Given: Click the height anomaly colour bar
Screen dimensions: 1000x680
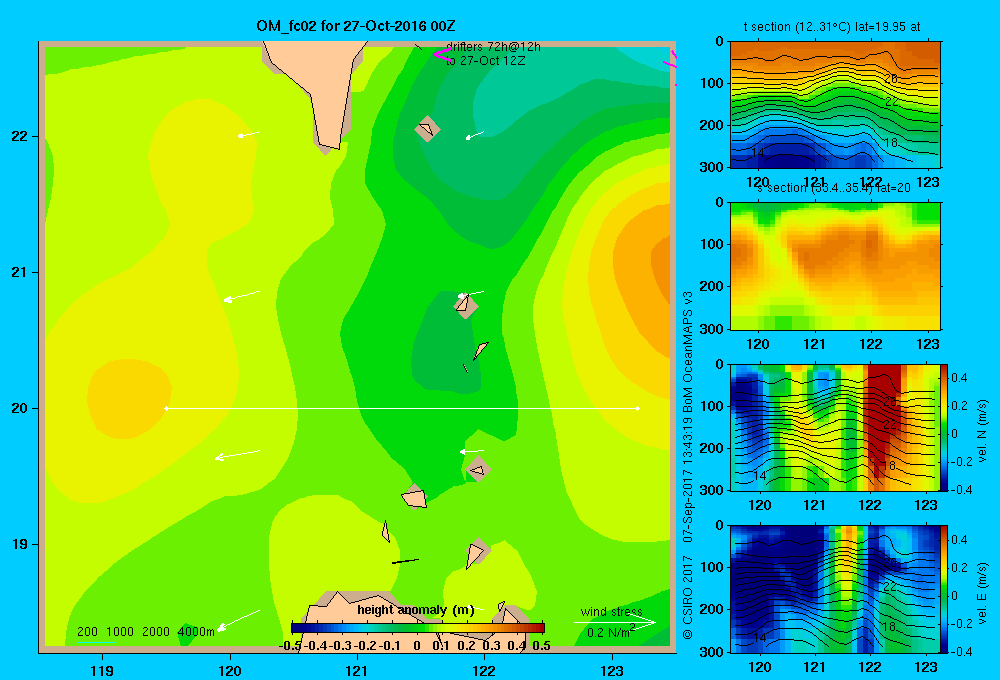Looking at the screenshot, I should point(417,628).
